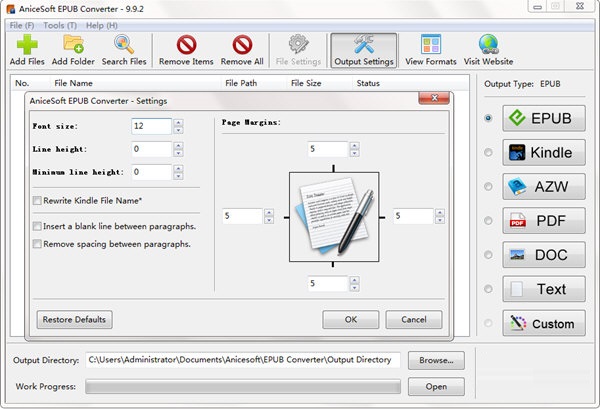600x409 pixels.
Task: Minimize the AniceSoft EPUB Converter window
Action: [x=537, y=7]
